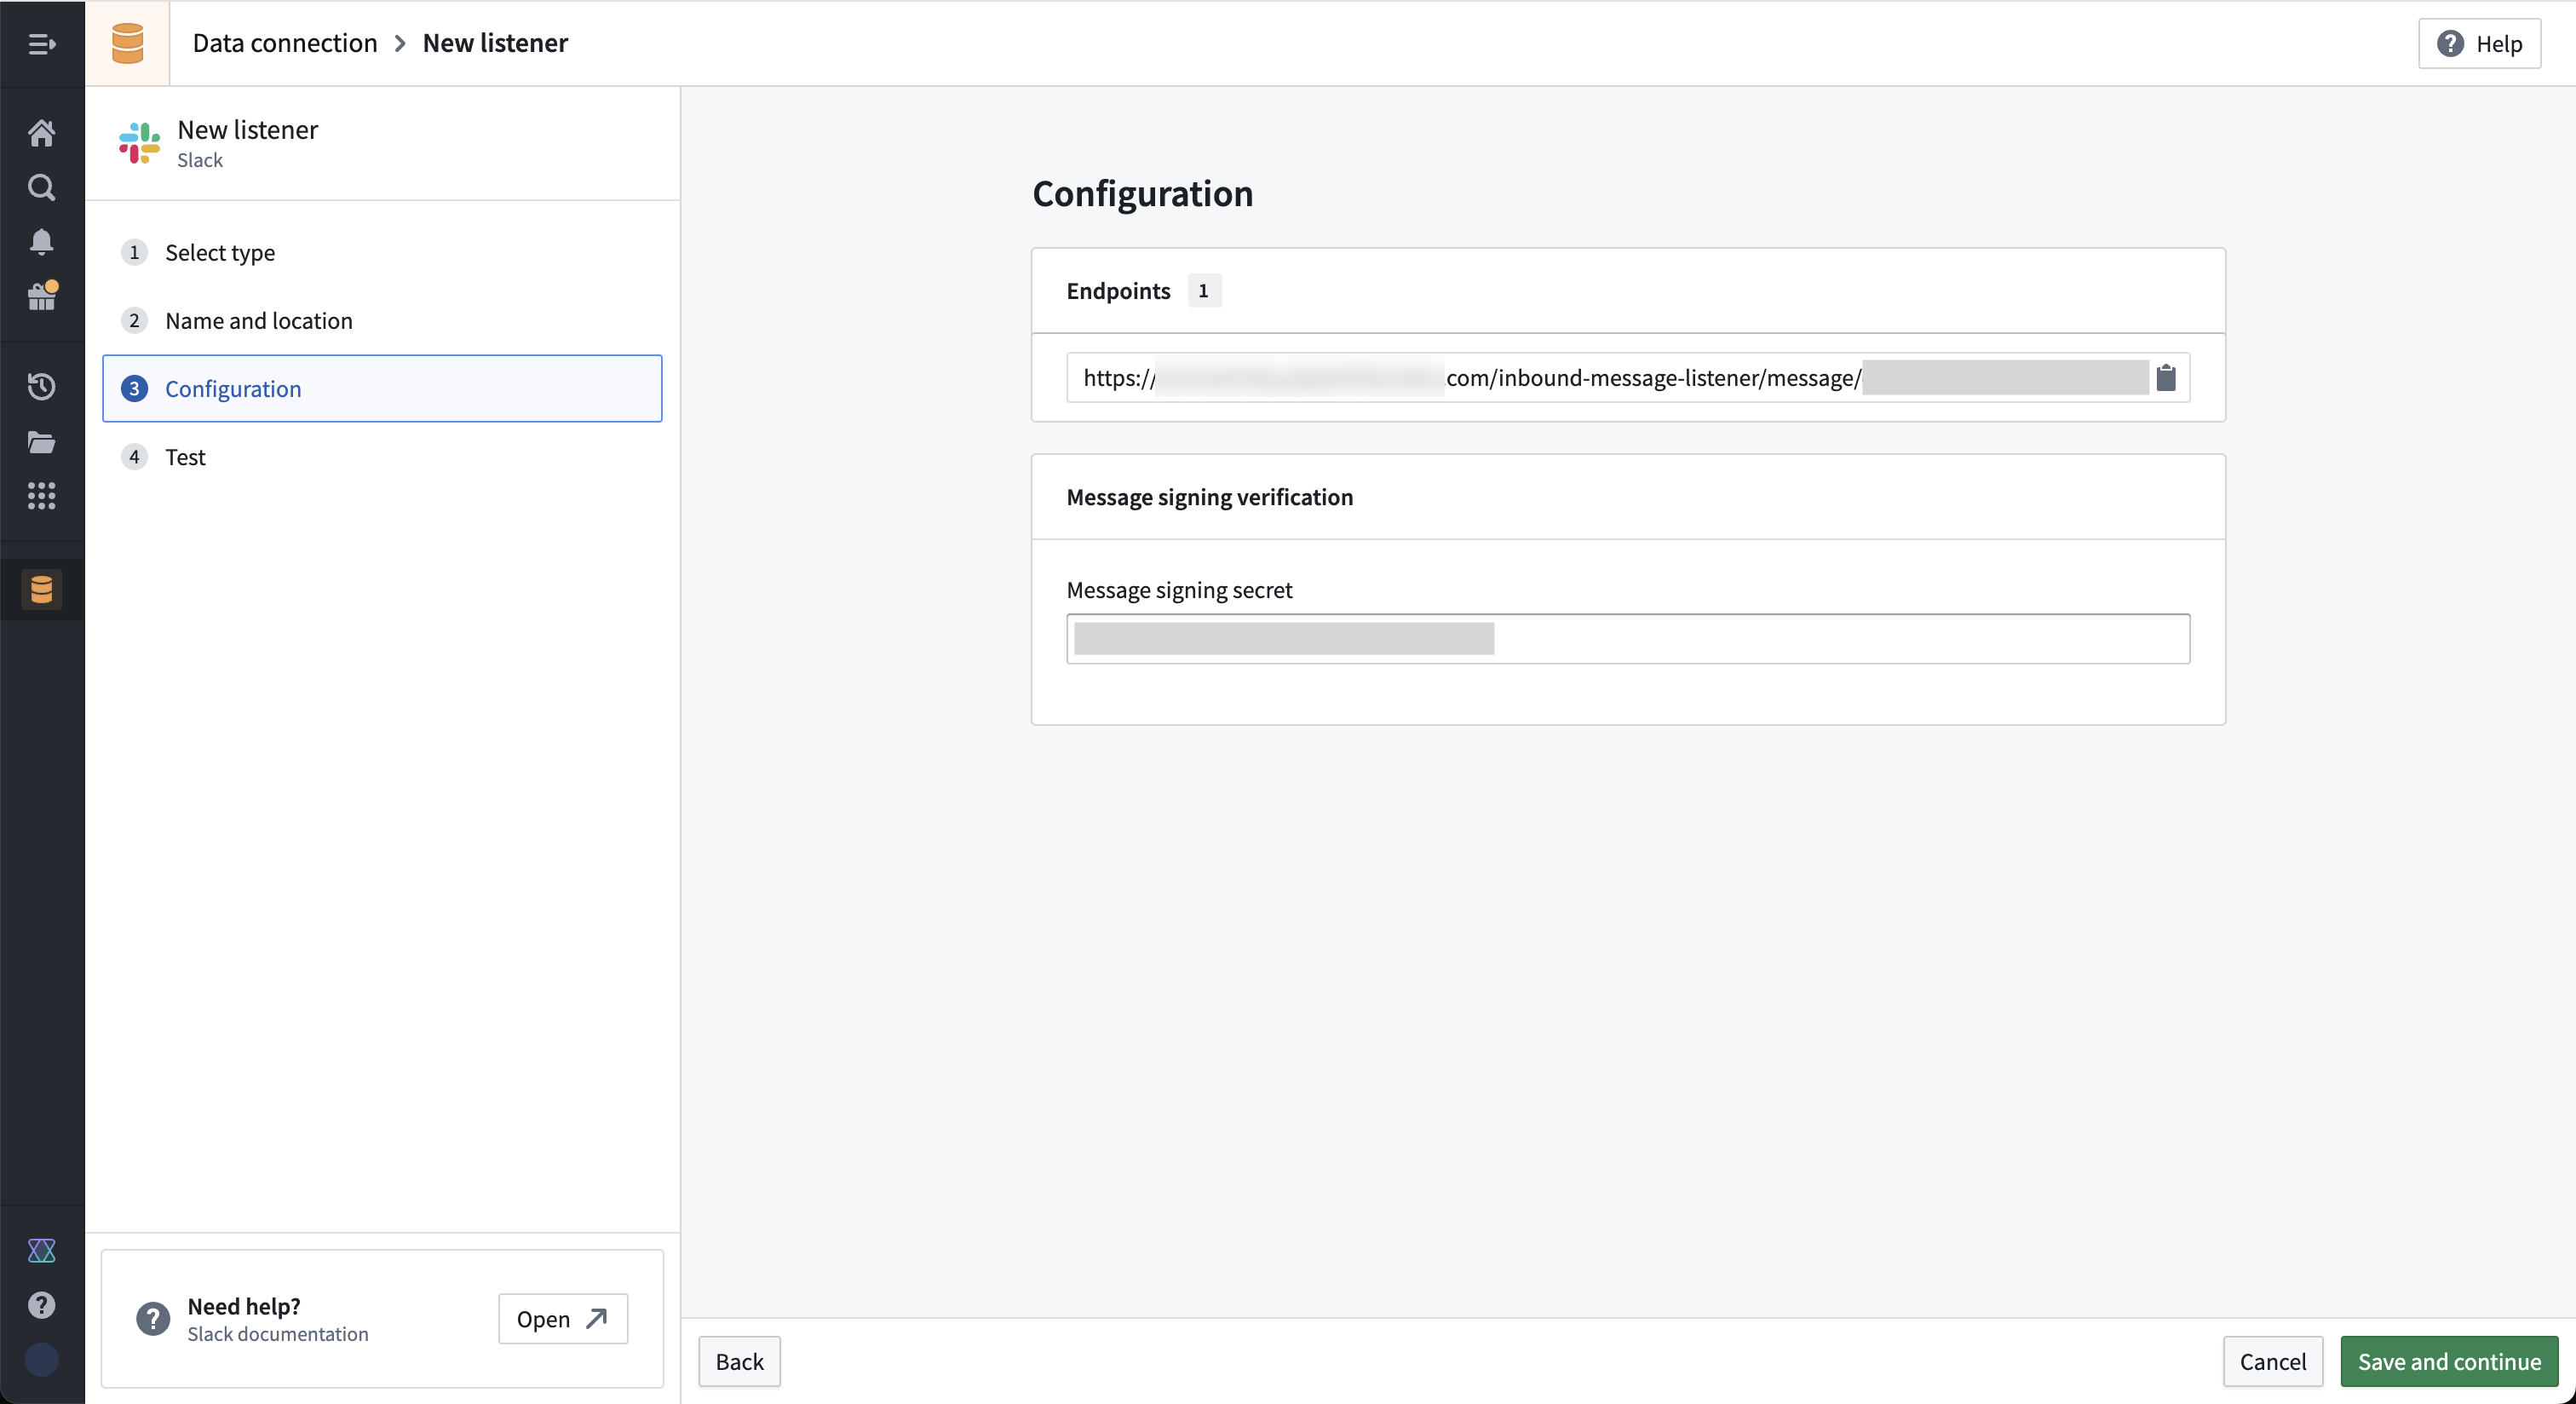The width and height of the screenshot is (2576, 1404).
Task: Click the Message signing secret field
Action: pos(1628,639)
